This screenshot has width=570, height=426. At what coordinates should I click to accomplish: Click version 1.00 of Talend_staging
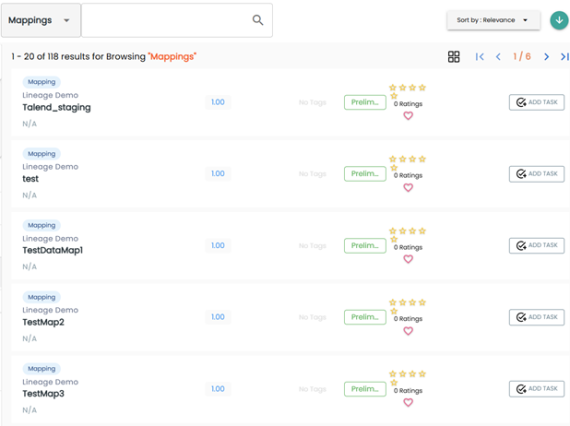click(218, 102)
